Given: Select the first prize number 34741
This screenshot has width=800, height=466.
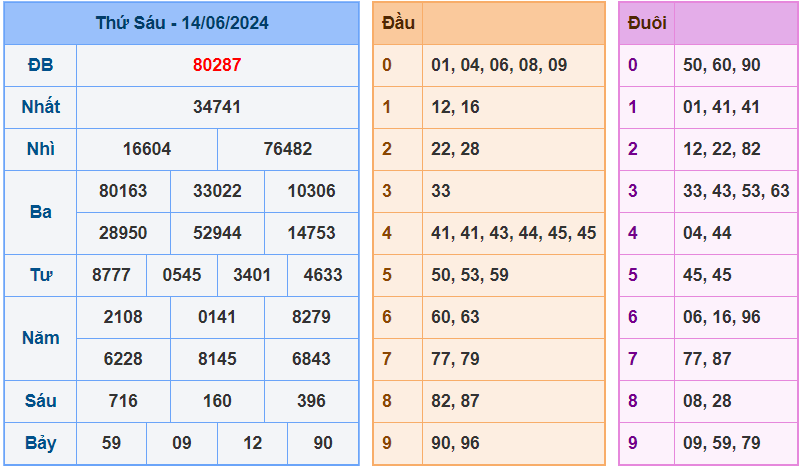Looking at the screenshot, I should 217,107.
